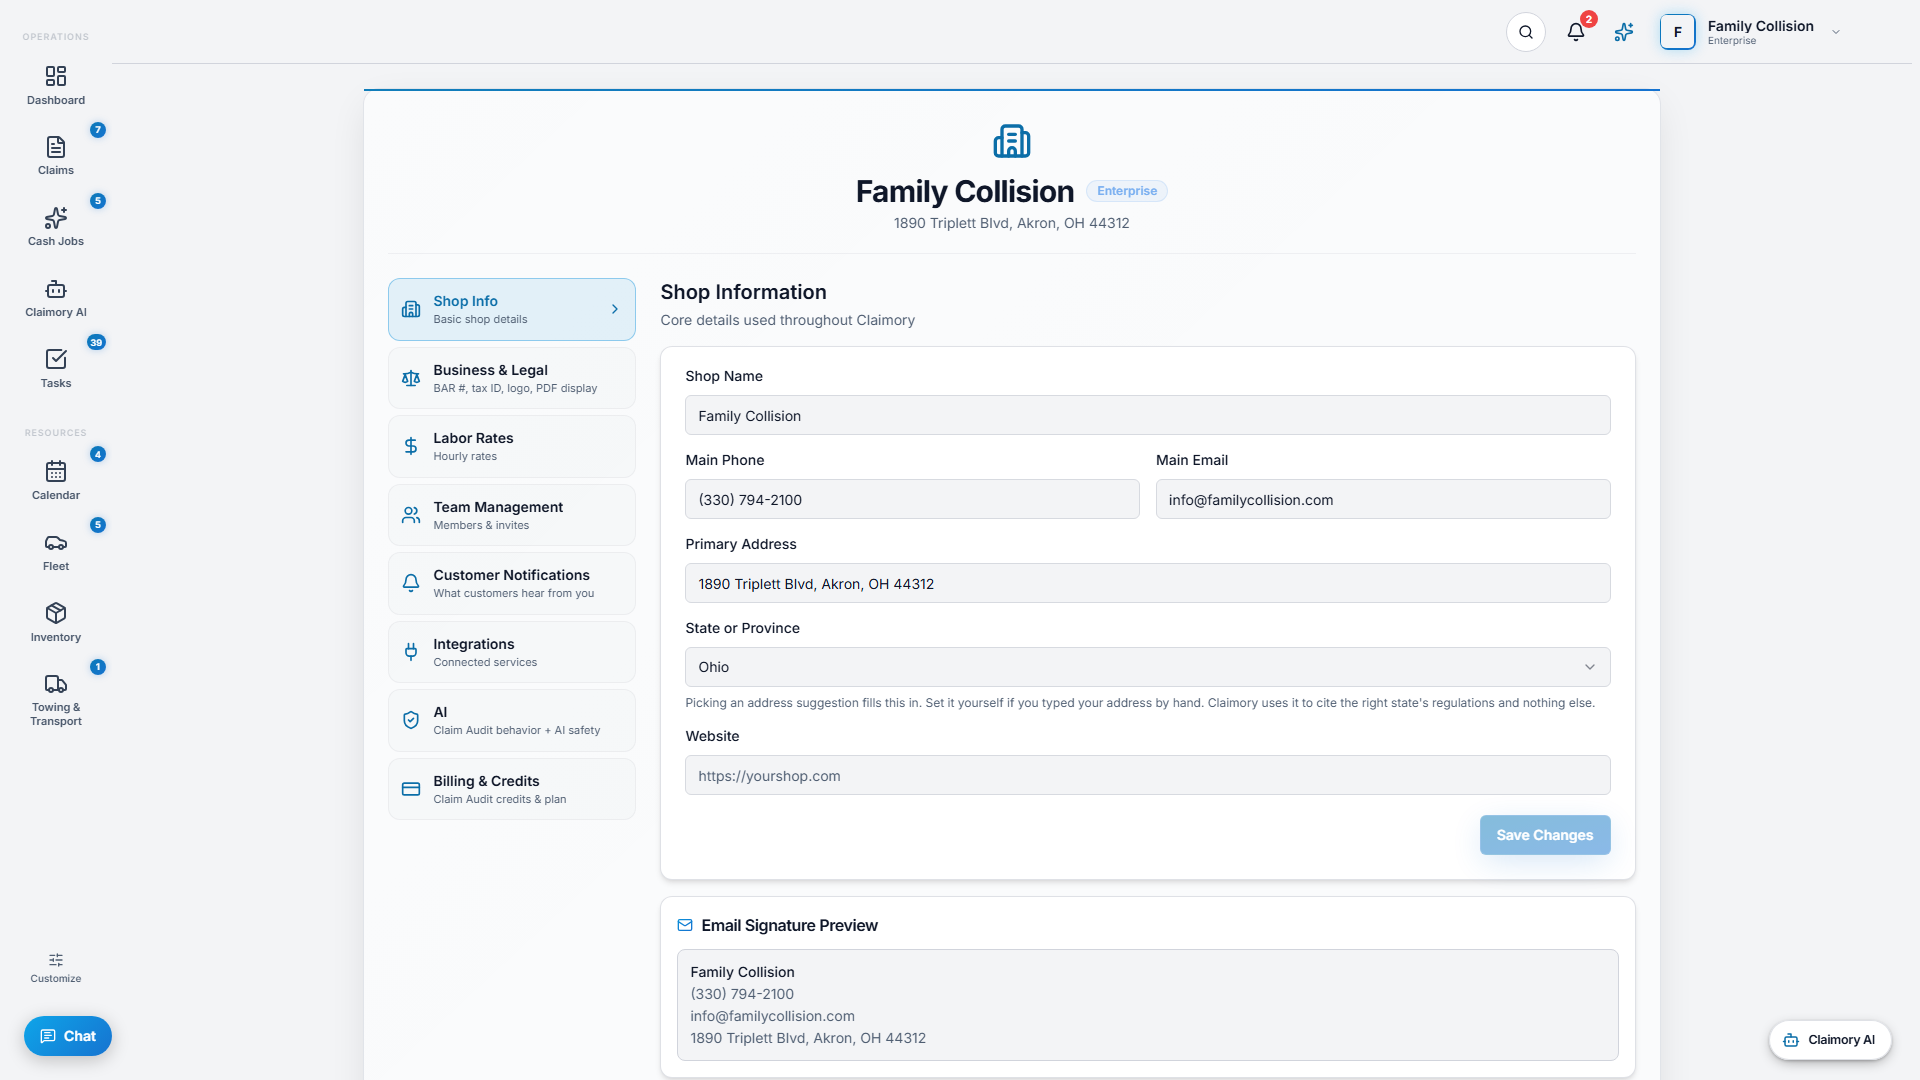Open Claimory AI robot icon in sidebar

pos(56,289)
